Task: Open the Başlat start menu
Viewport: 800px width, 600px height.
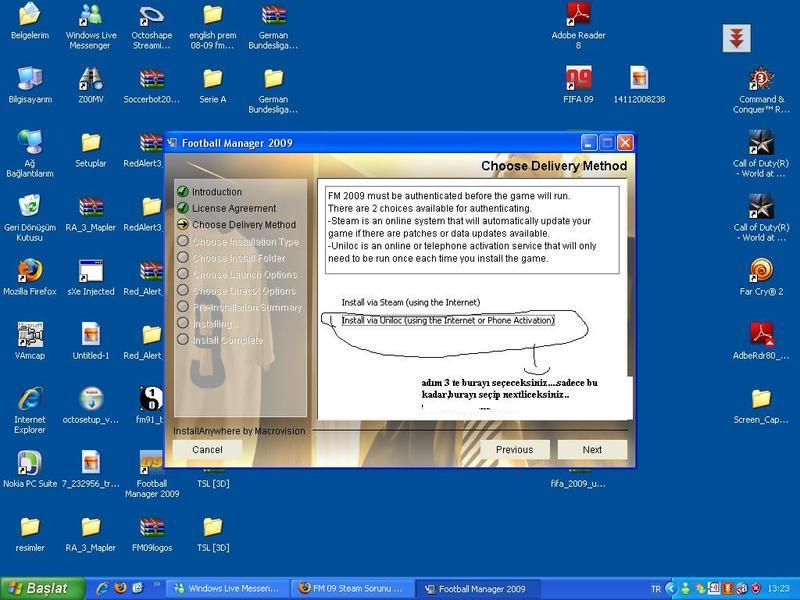Action: point(42,588)
